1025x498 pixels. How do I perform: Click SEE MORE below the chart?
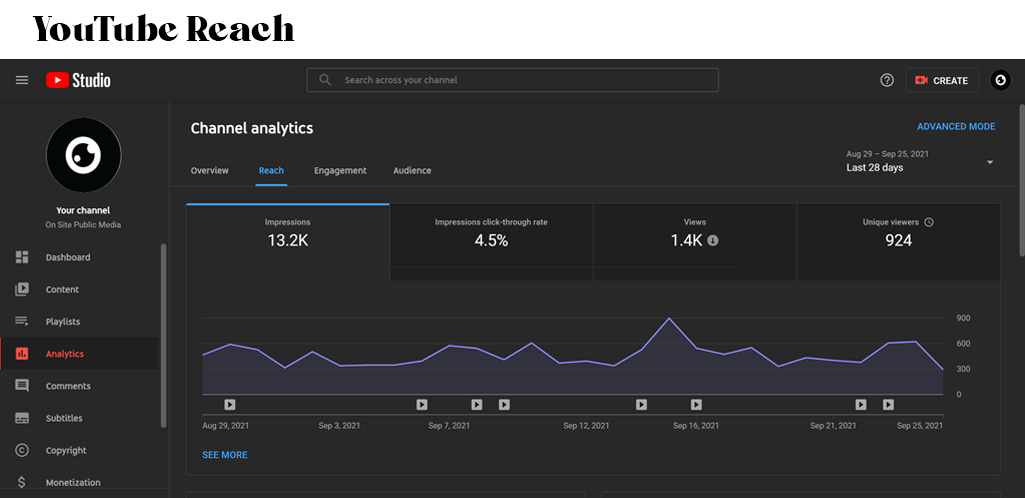(x=225, y=455)
